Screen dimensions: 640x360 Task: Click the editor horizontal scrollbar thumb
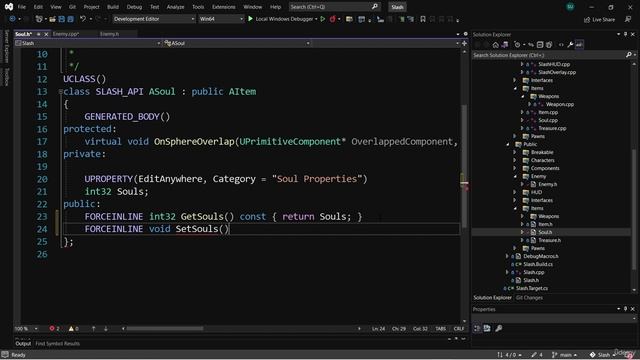click(165, 329)
